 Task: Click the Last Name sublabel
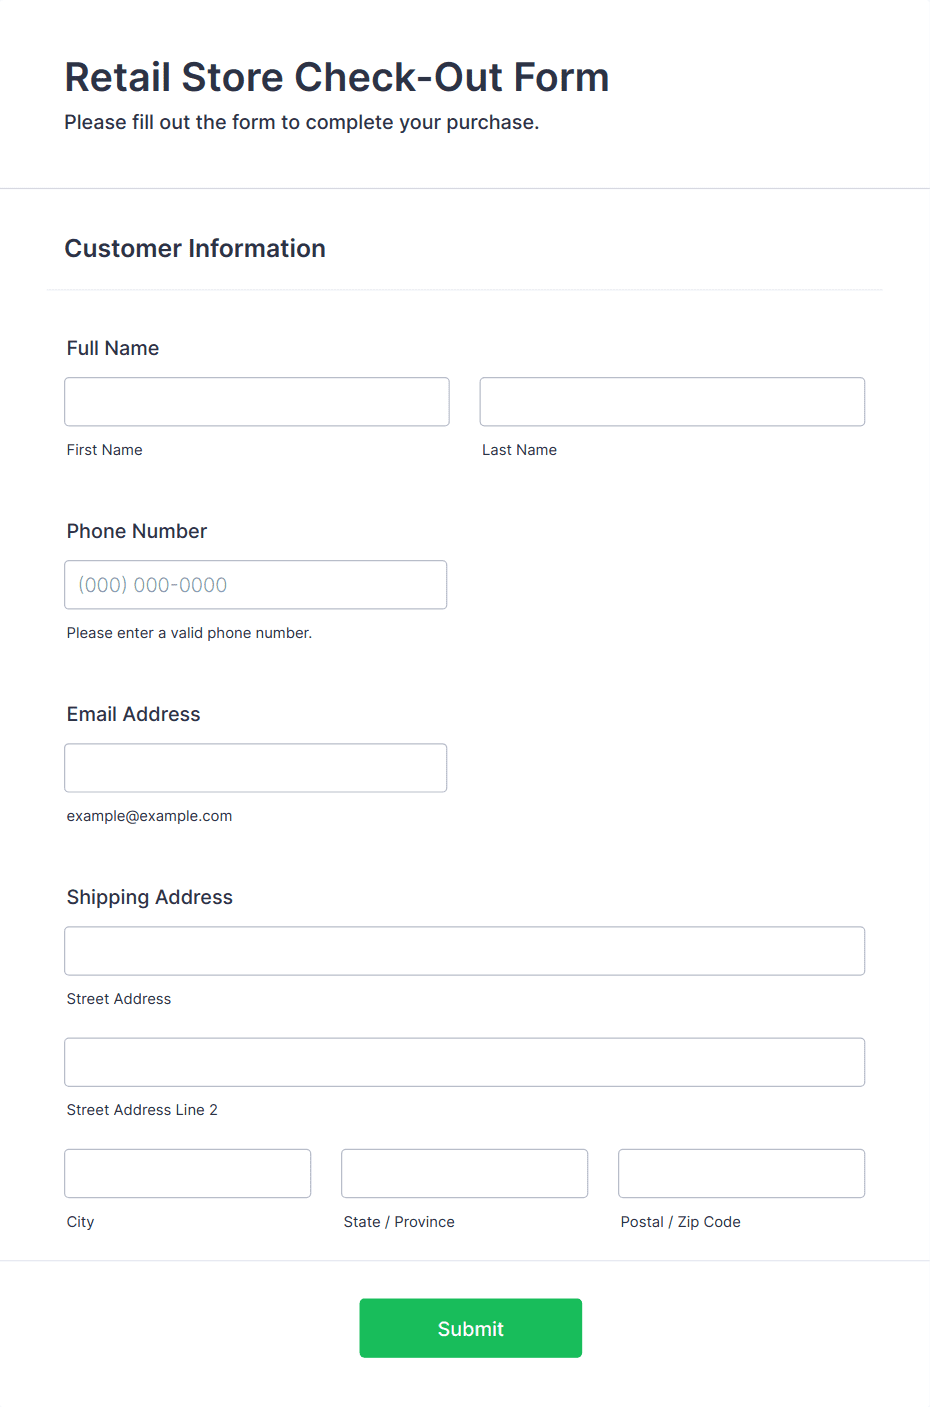coord(520,450)
